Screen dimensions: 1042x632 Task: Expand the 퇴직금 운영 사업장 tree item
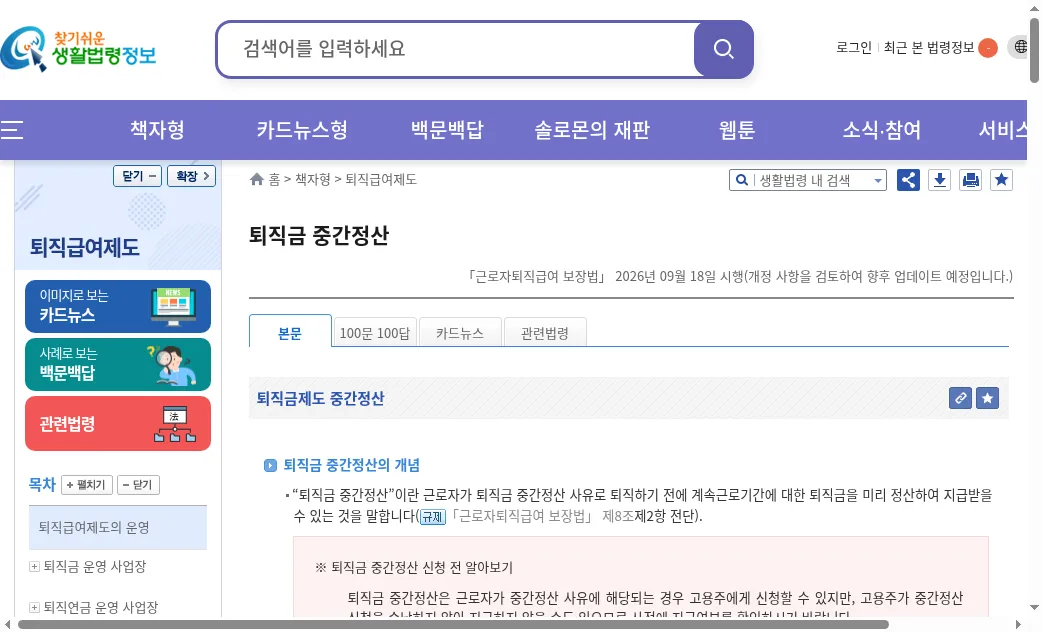[x=34, y=567]
